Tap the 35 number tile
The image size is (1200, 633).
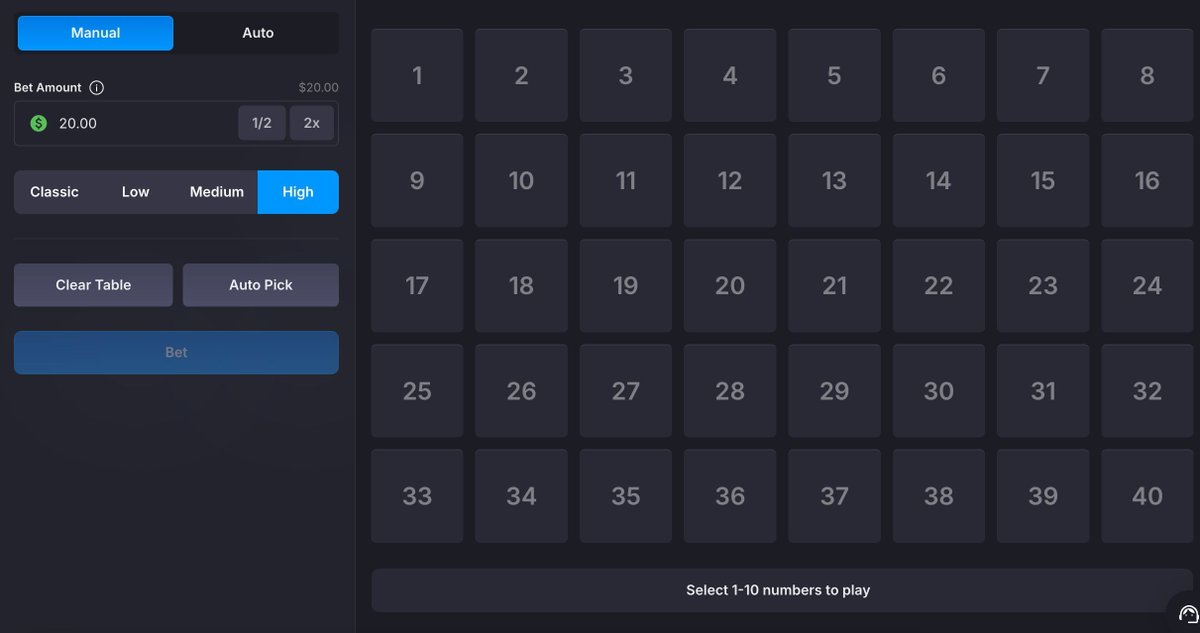626,496
